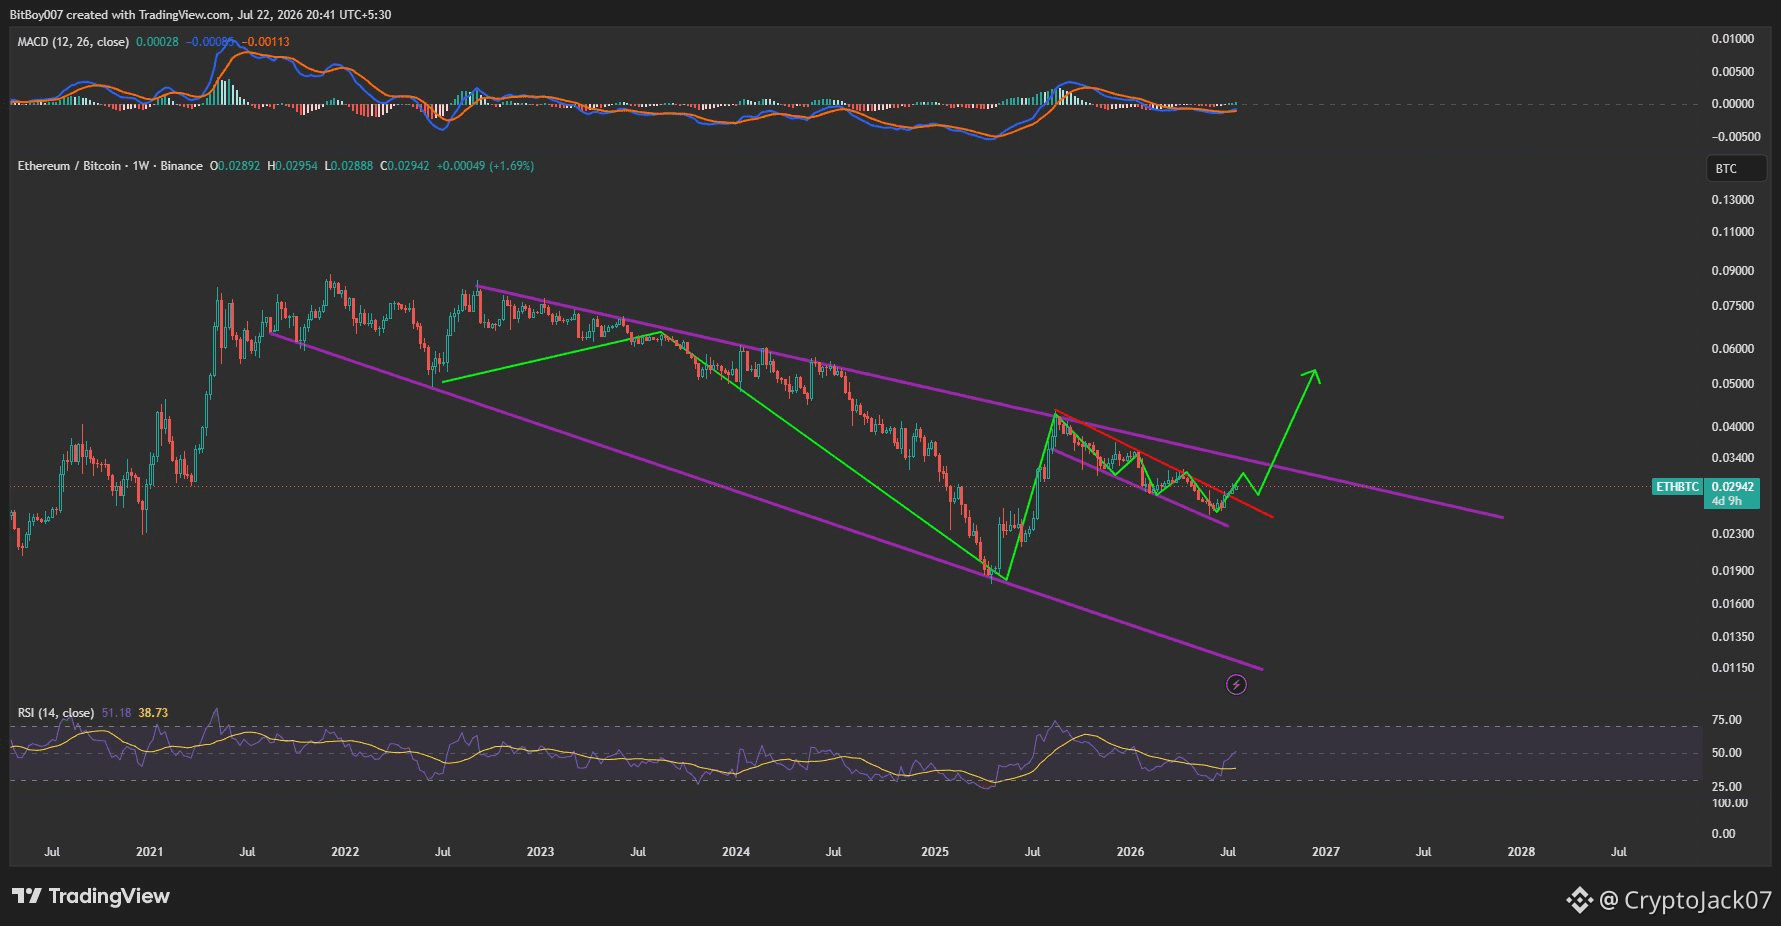Click the high price value H0.02954

pyautogui.click(x=292, y=166)
